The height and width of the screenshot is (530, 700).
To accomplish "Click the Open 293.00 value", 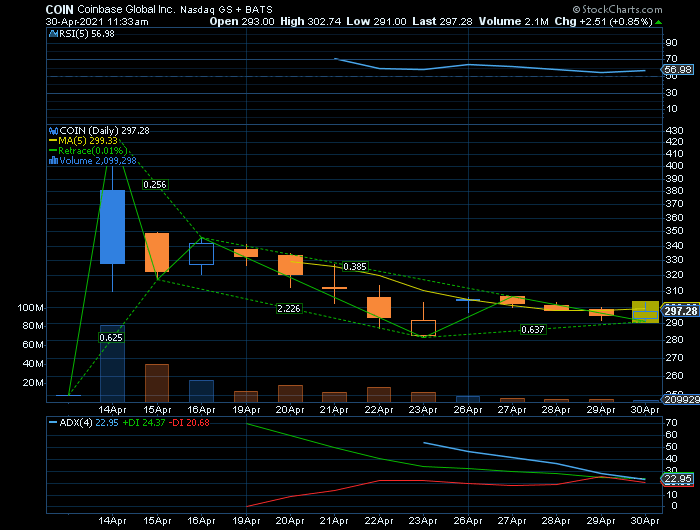I will pyautogui.click(x=242, y=21).
